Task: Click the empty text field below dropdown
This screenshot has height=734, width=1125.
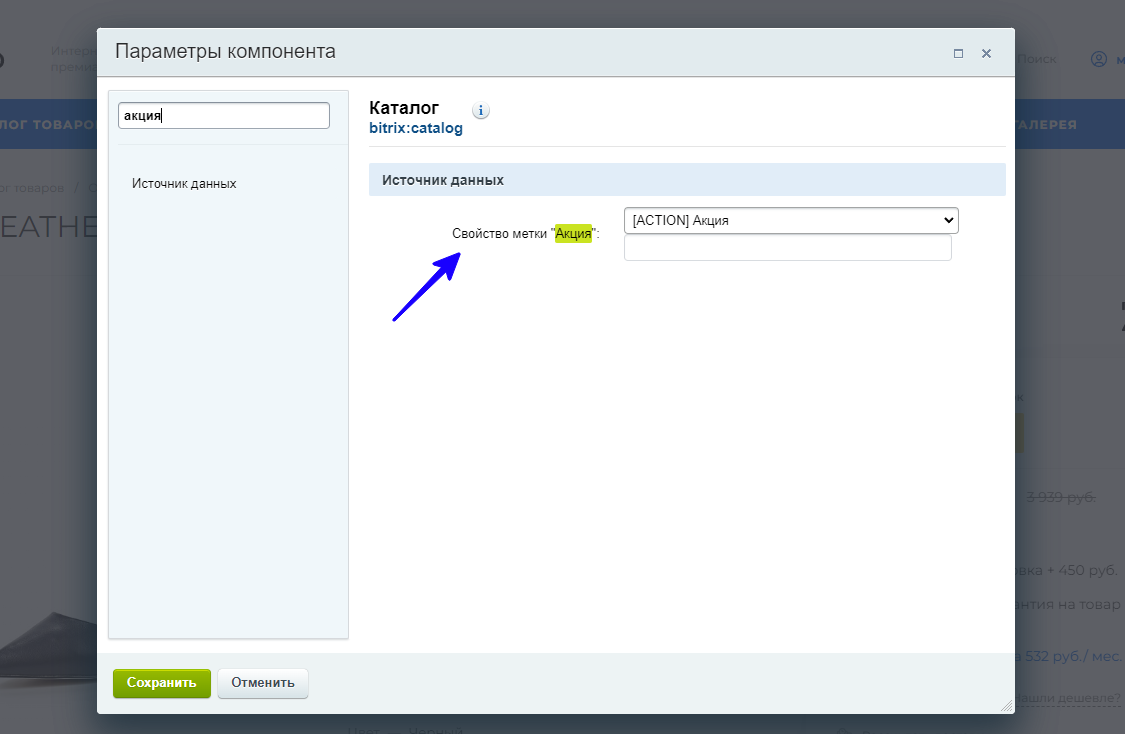Action: (787, 248)
